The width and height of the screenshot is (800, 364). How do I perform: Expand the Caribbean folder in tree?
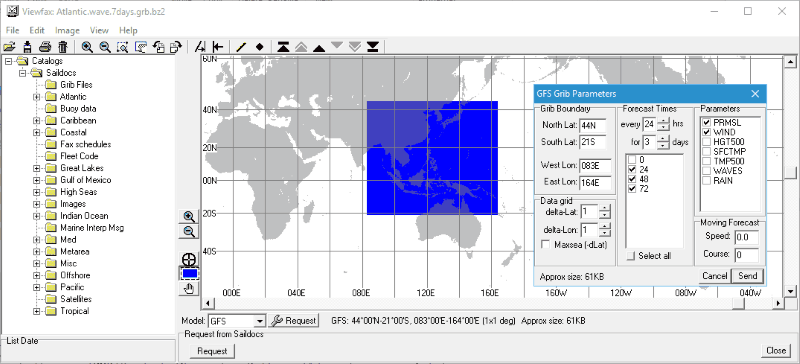37,120
